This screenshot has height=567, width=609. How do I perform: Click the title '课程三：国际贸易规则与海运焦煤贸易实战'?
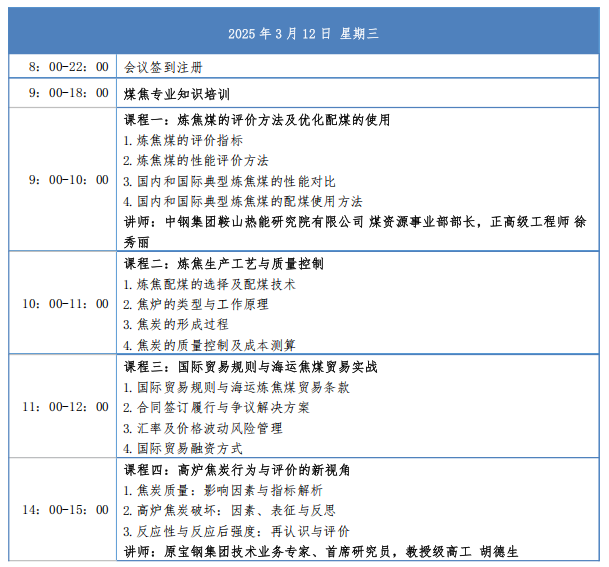coord(251,367)
